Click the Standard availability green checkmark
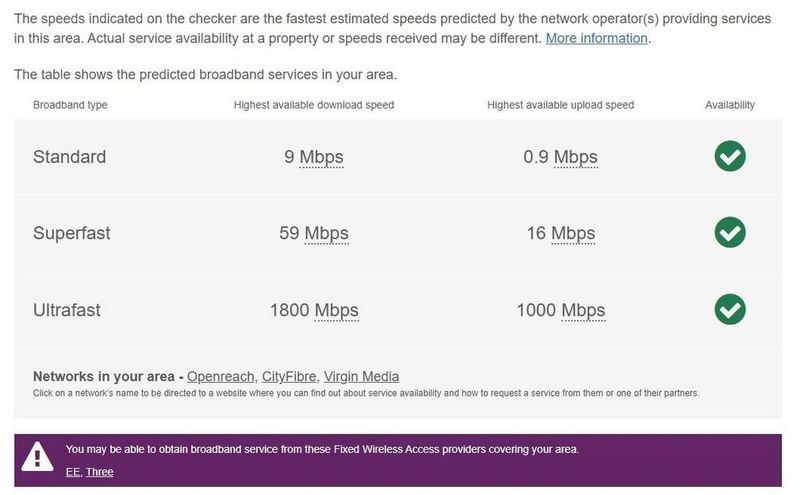The image size is (800, 495). (x=730, y=156)
